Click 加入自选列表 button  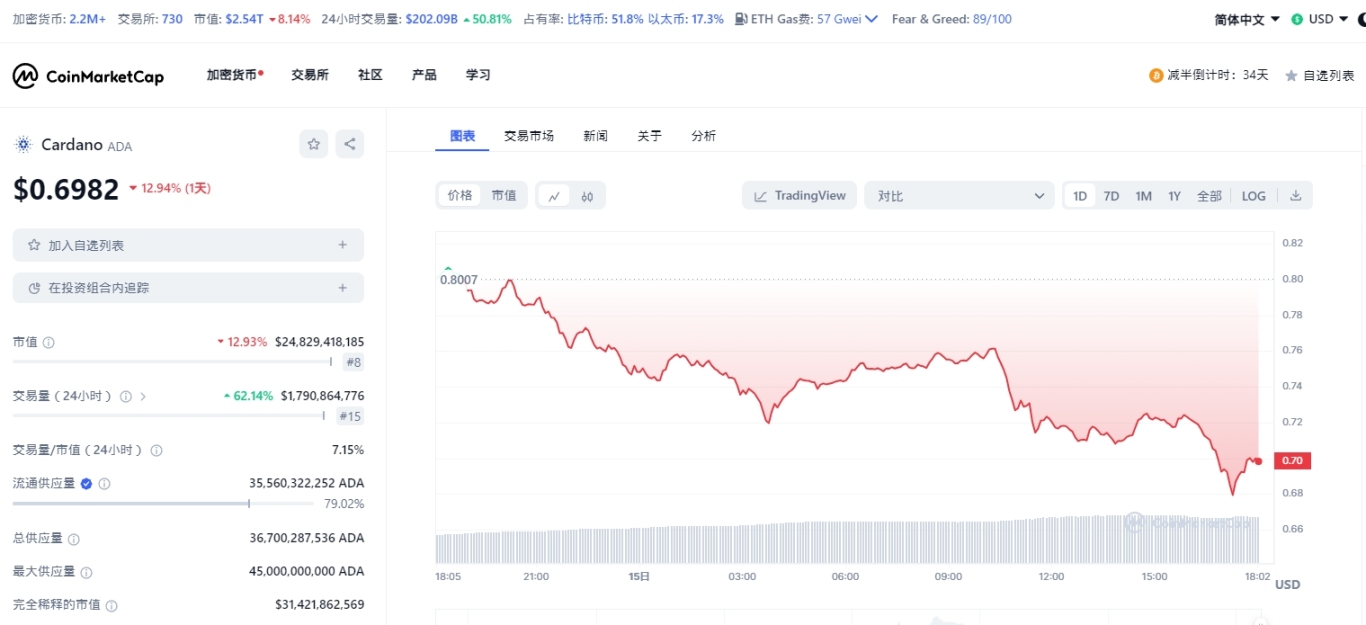point(188,245)
